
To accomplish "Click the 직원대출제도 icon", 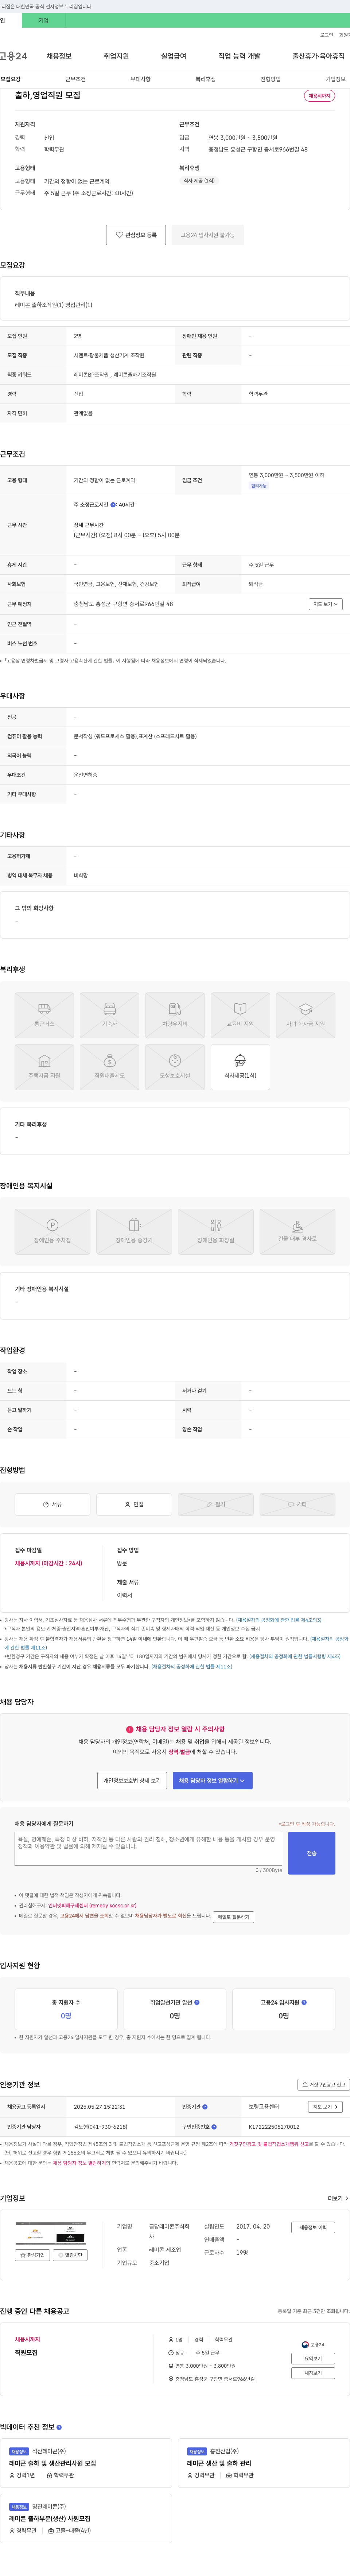I will [109, 1067].
